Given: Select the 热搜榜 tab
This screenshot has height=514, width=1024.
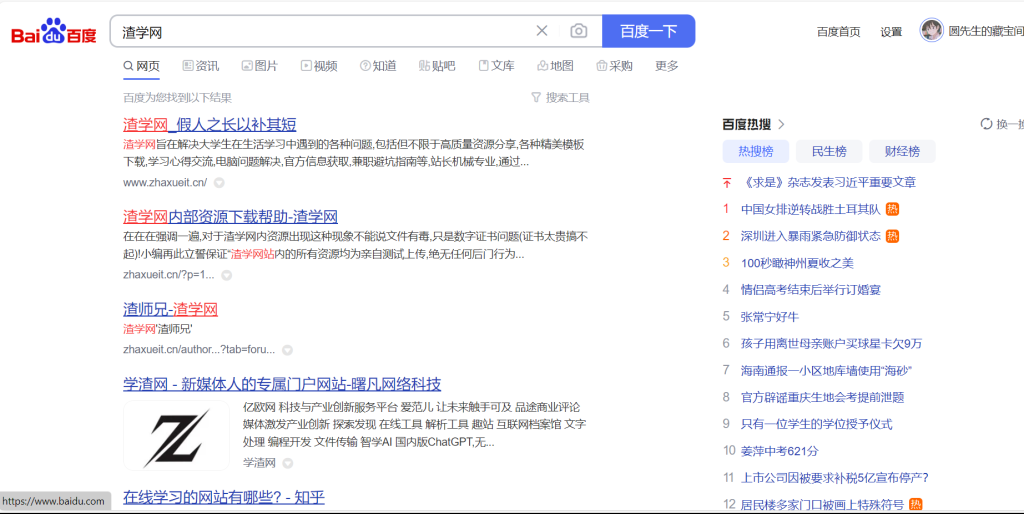Looking at the screenshot, I should coord(756,152).
